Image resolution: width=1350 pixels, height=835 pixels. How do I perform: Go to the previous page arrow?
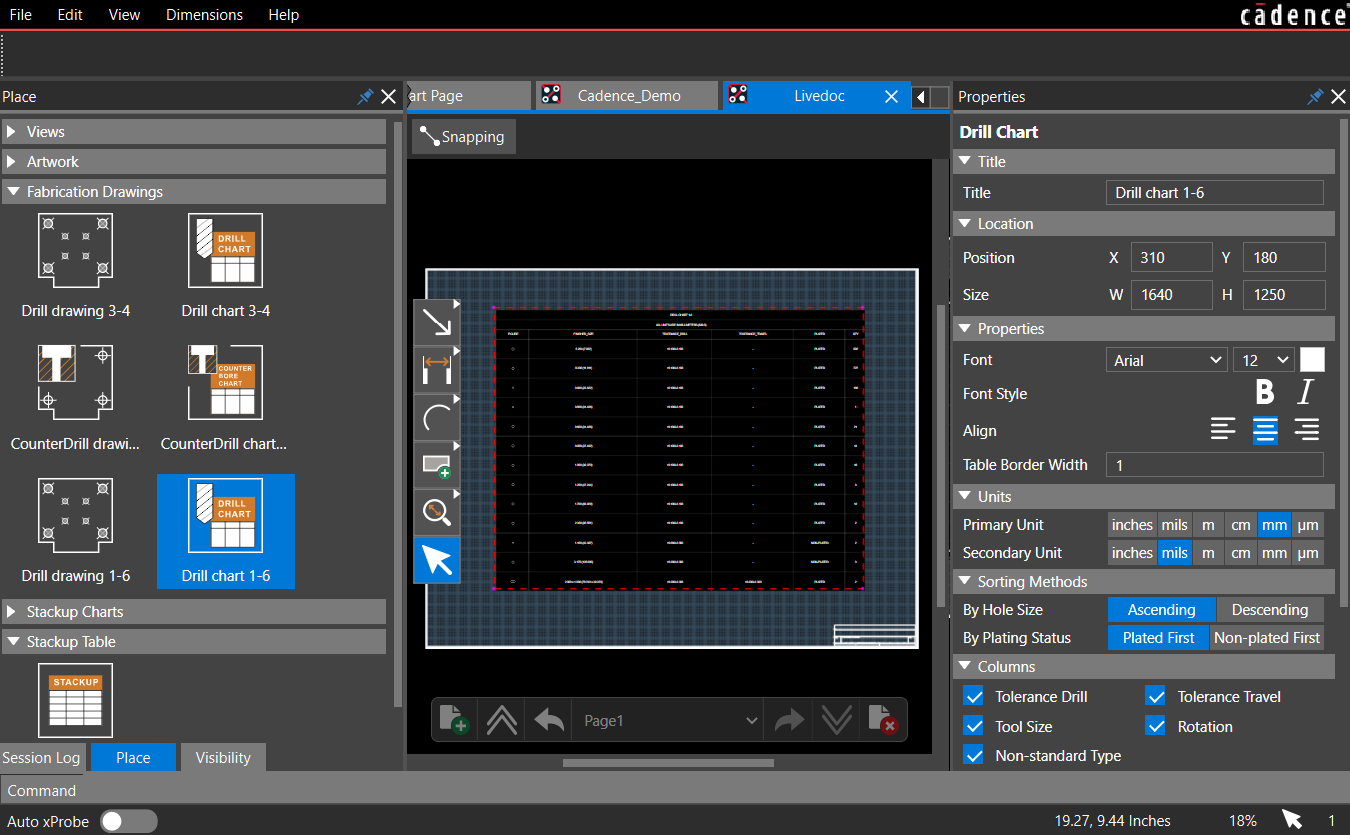coord(549,720)
